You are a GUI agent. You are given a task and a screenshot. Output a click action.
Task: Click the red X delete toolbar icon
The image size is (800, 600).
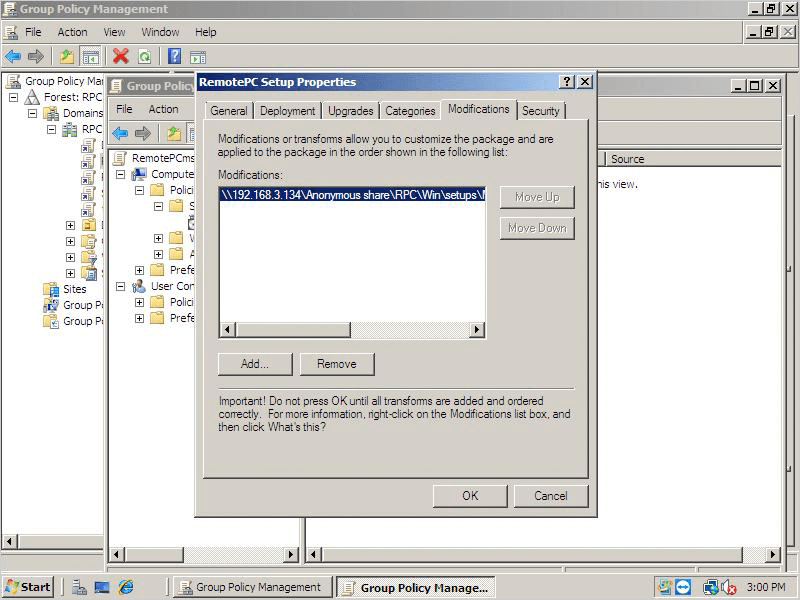pyautogui.click(x=121, y=57)
